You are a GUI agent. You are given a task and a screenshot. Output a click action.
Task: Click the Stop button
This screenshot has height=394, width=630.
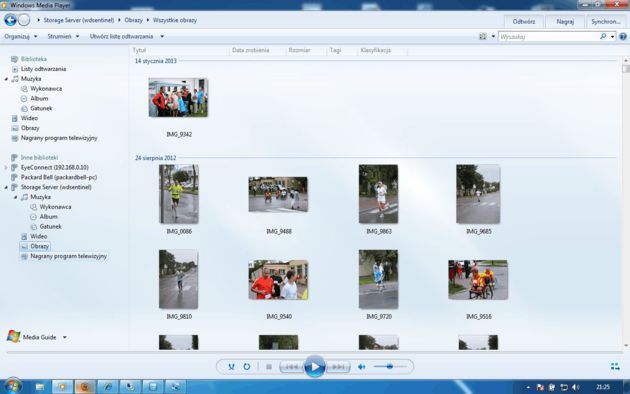(x=269, y=367)
